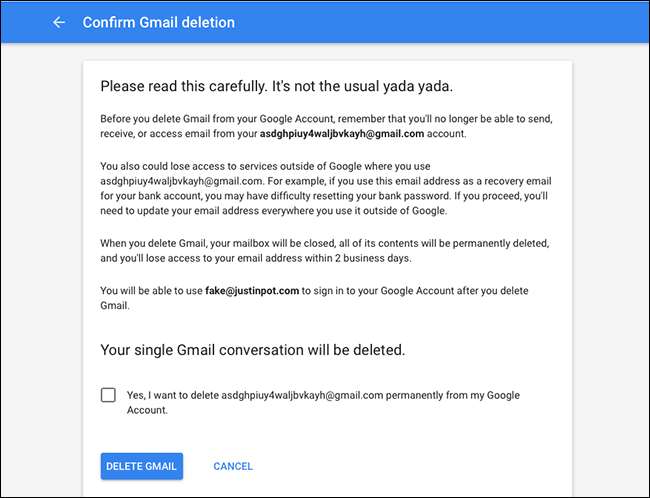
Task: Click "Your single Gmail conversation will be deleted" heading
Action: coord(253,350)
